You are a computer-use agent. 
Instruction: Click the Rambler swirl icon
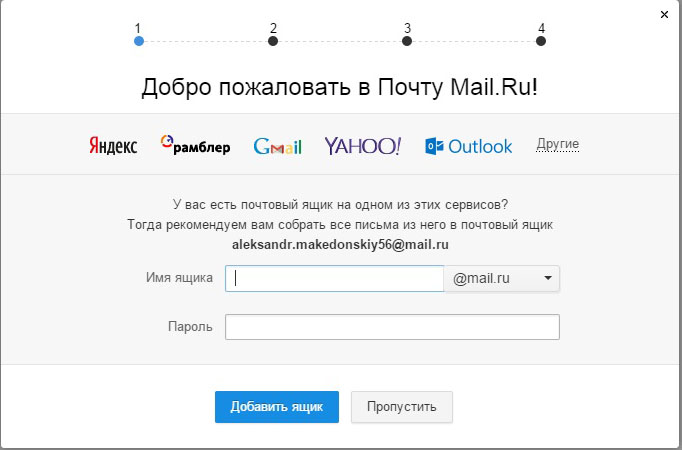click(169, 145)
